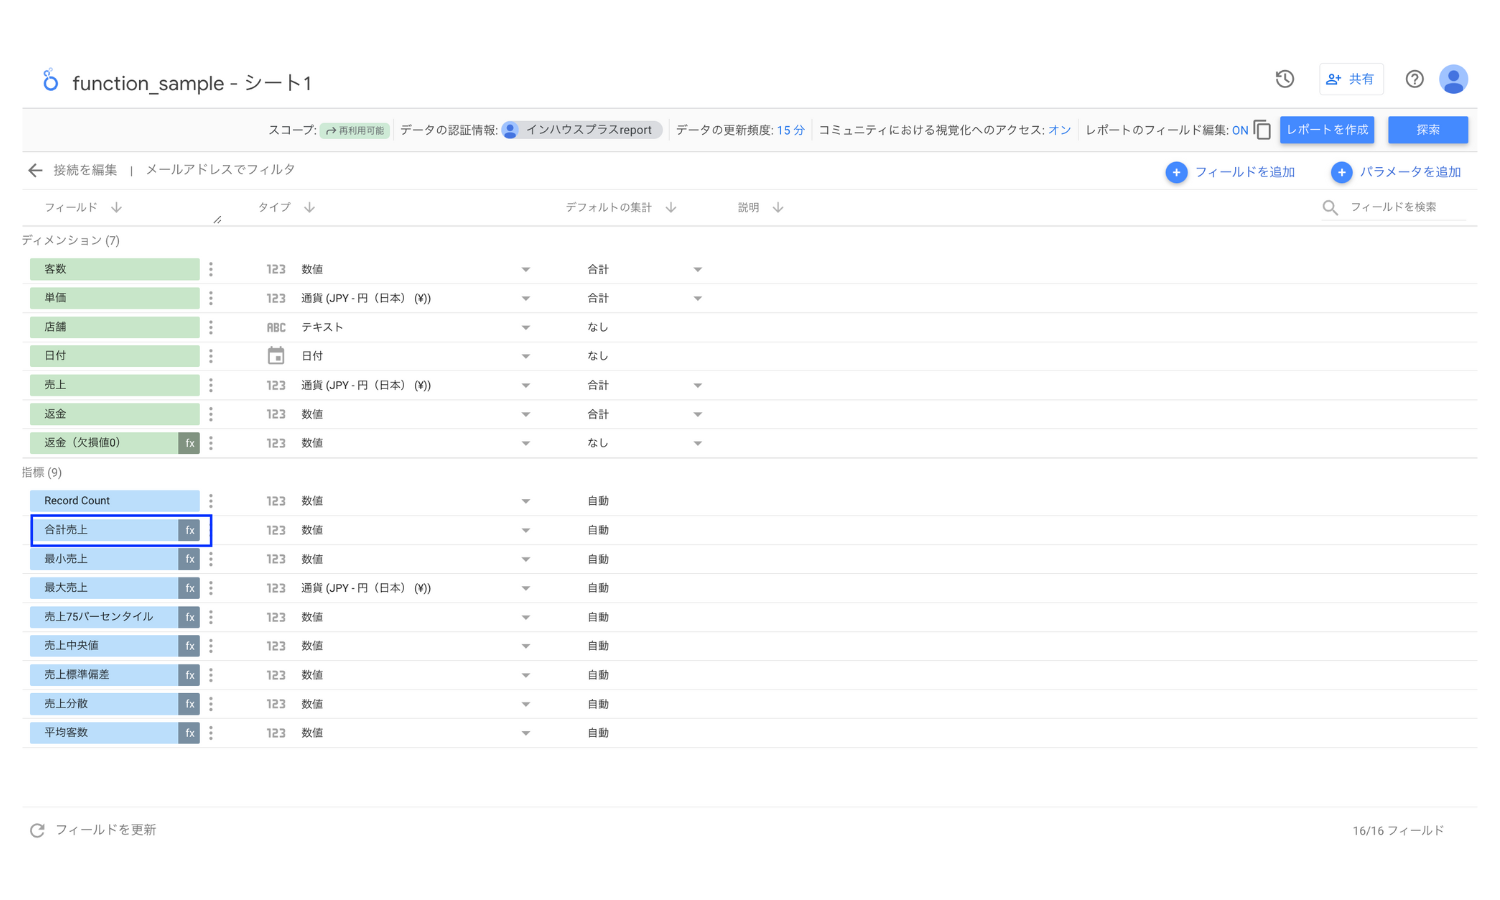Click the refresh icon beside フィールドを更新

(37, 829)
